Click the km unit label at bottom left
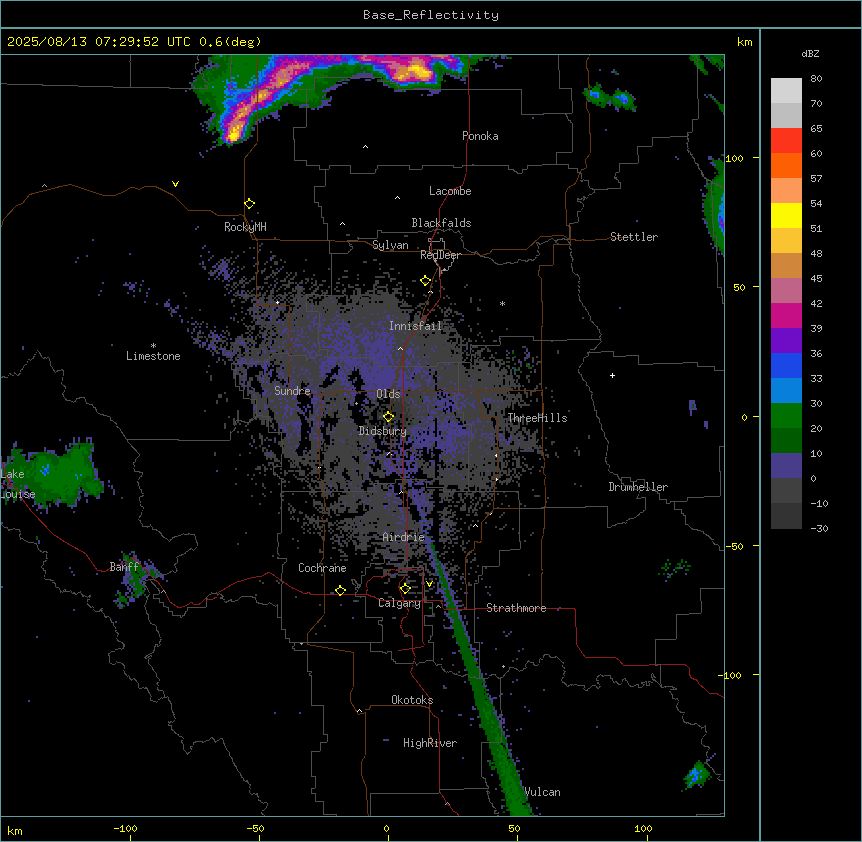 click(x=15, y=830)
